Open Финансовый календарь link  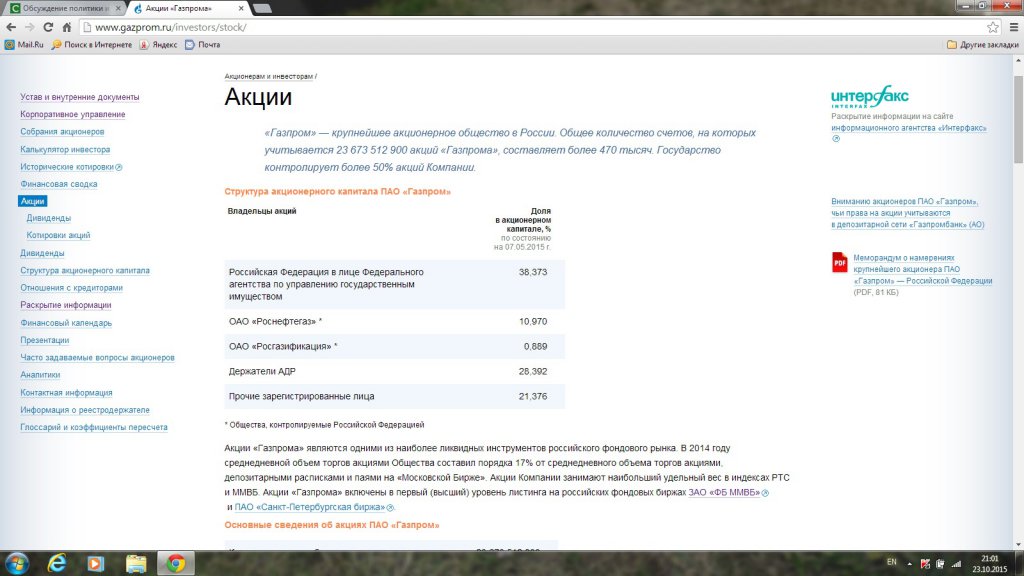[x=66, y=323]
